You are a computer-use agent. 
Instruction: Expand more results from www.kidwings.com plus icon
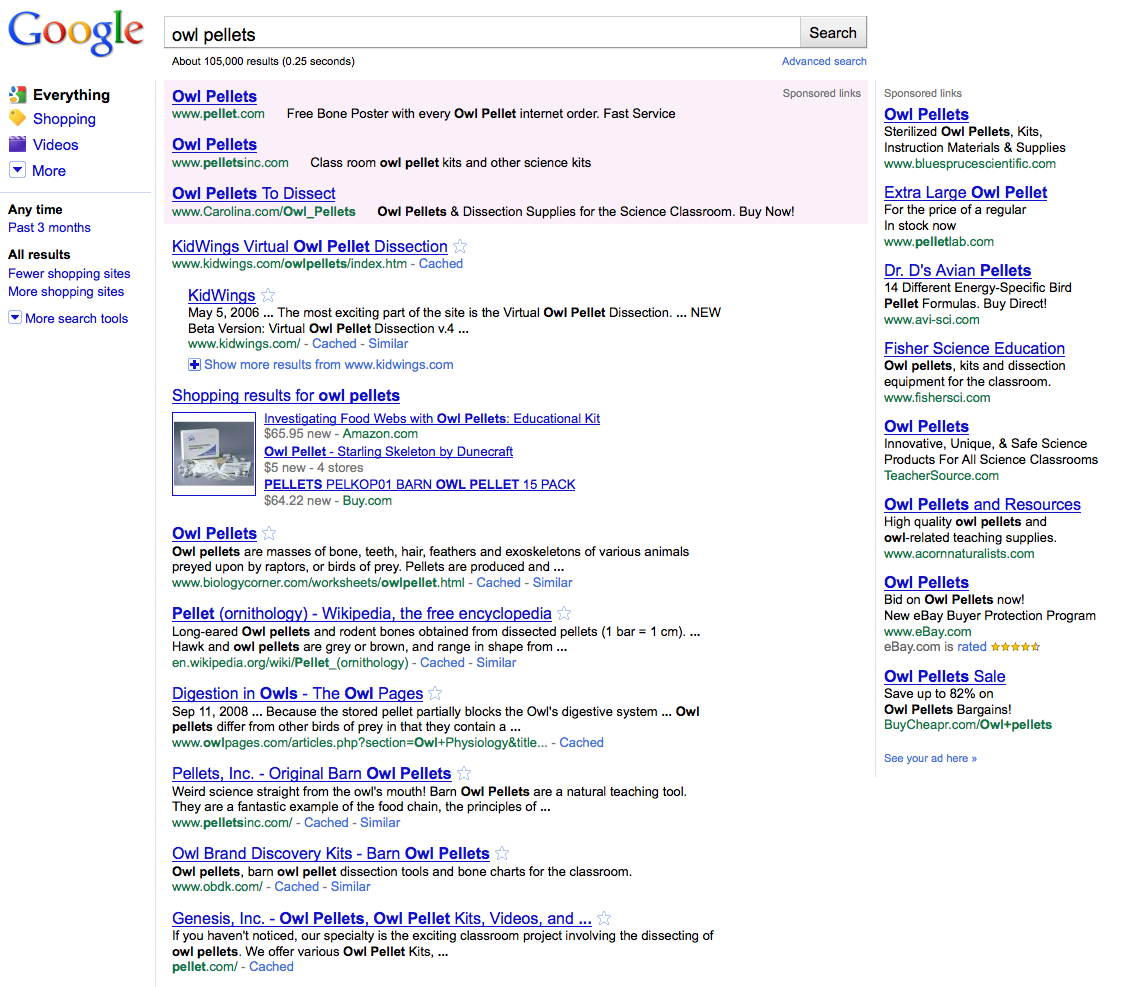[194, 365]
